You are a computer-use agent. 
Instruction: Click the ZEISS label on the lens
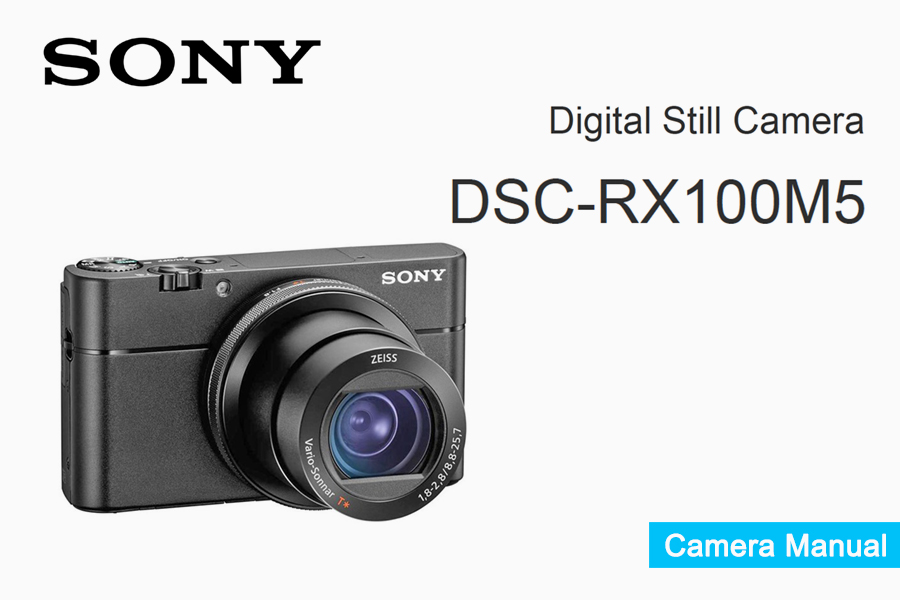tap(384, 359)
